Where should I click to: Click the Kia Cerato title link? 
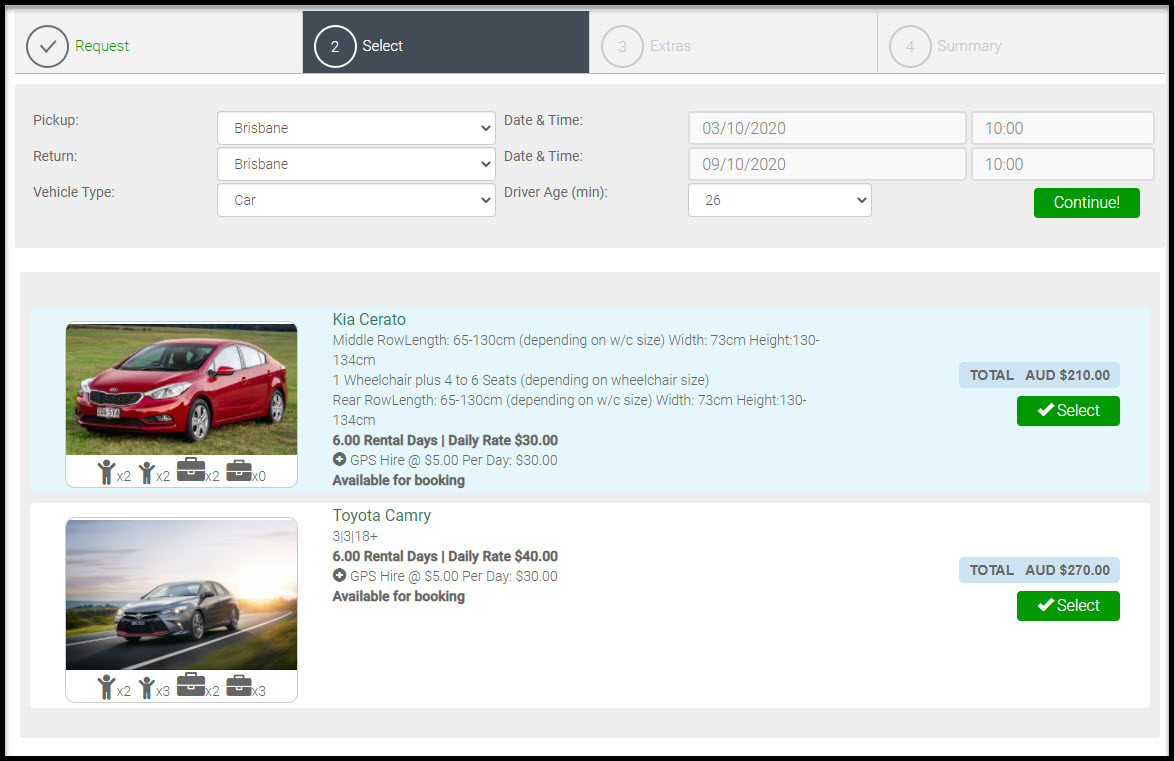click(x=369, y=320)
